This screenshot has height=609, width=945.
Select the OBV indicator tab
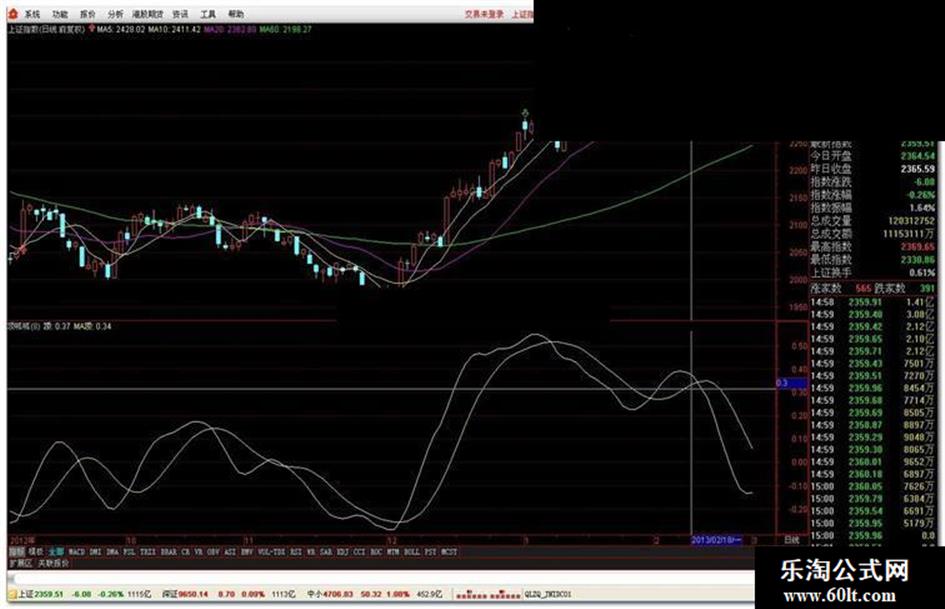point(213,552)
